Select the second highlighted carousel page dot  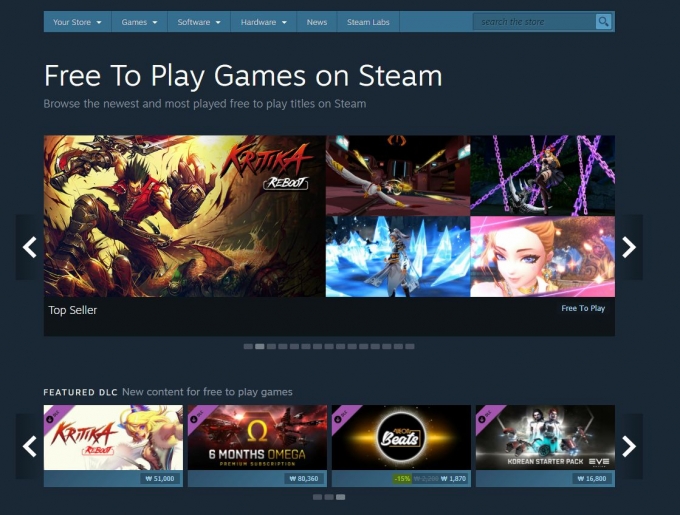(260, 346)
